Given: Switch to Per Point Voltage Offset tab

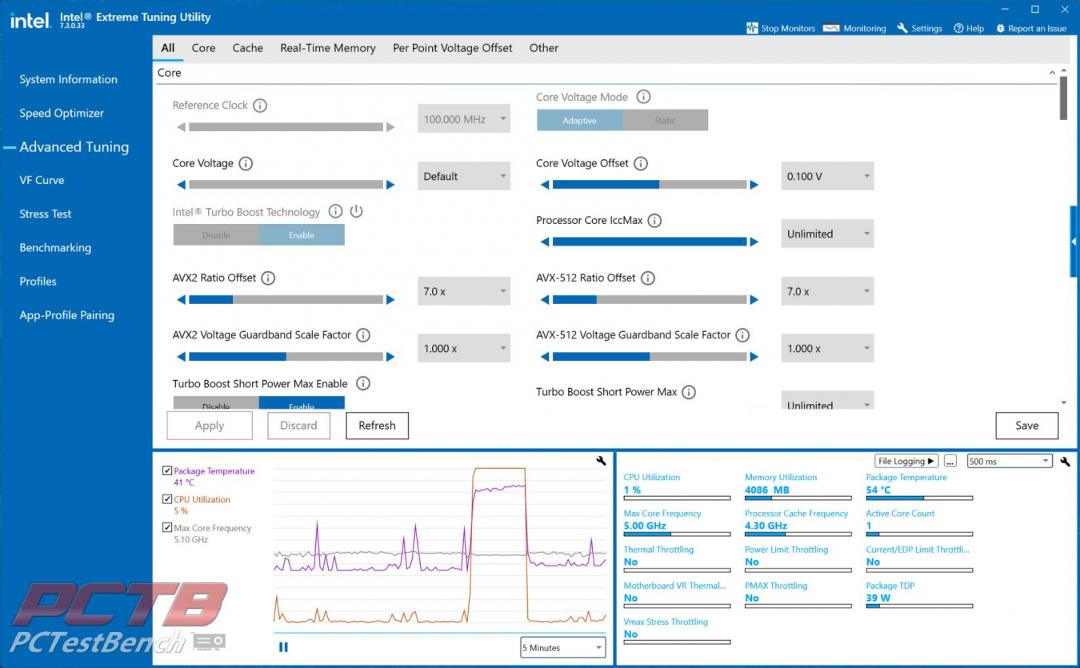Looking at the screenshot, I should (x=453, y=48).
